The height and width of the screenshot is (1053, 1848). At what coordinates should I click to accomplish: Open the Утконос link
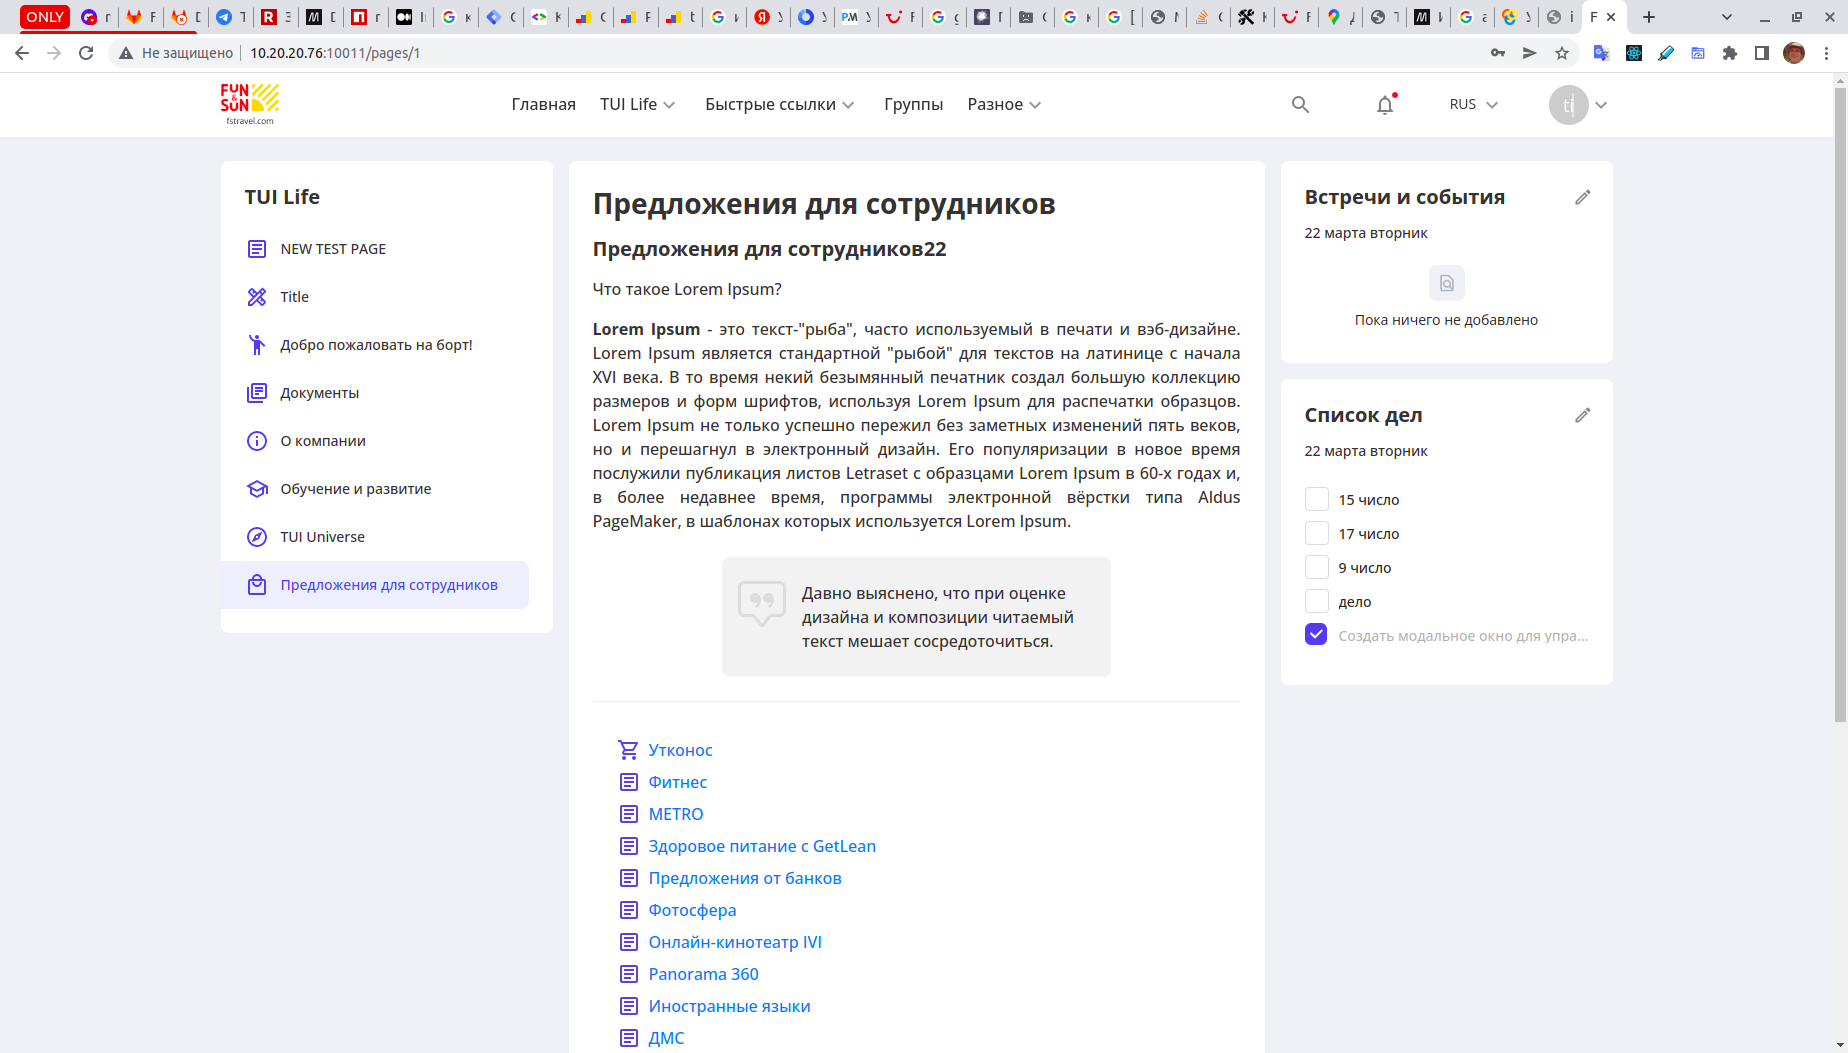point(680,750)
